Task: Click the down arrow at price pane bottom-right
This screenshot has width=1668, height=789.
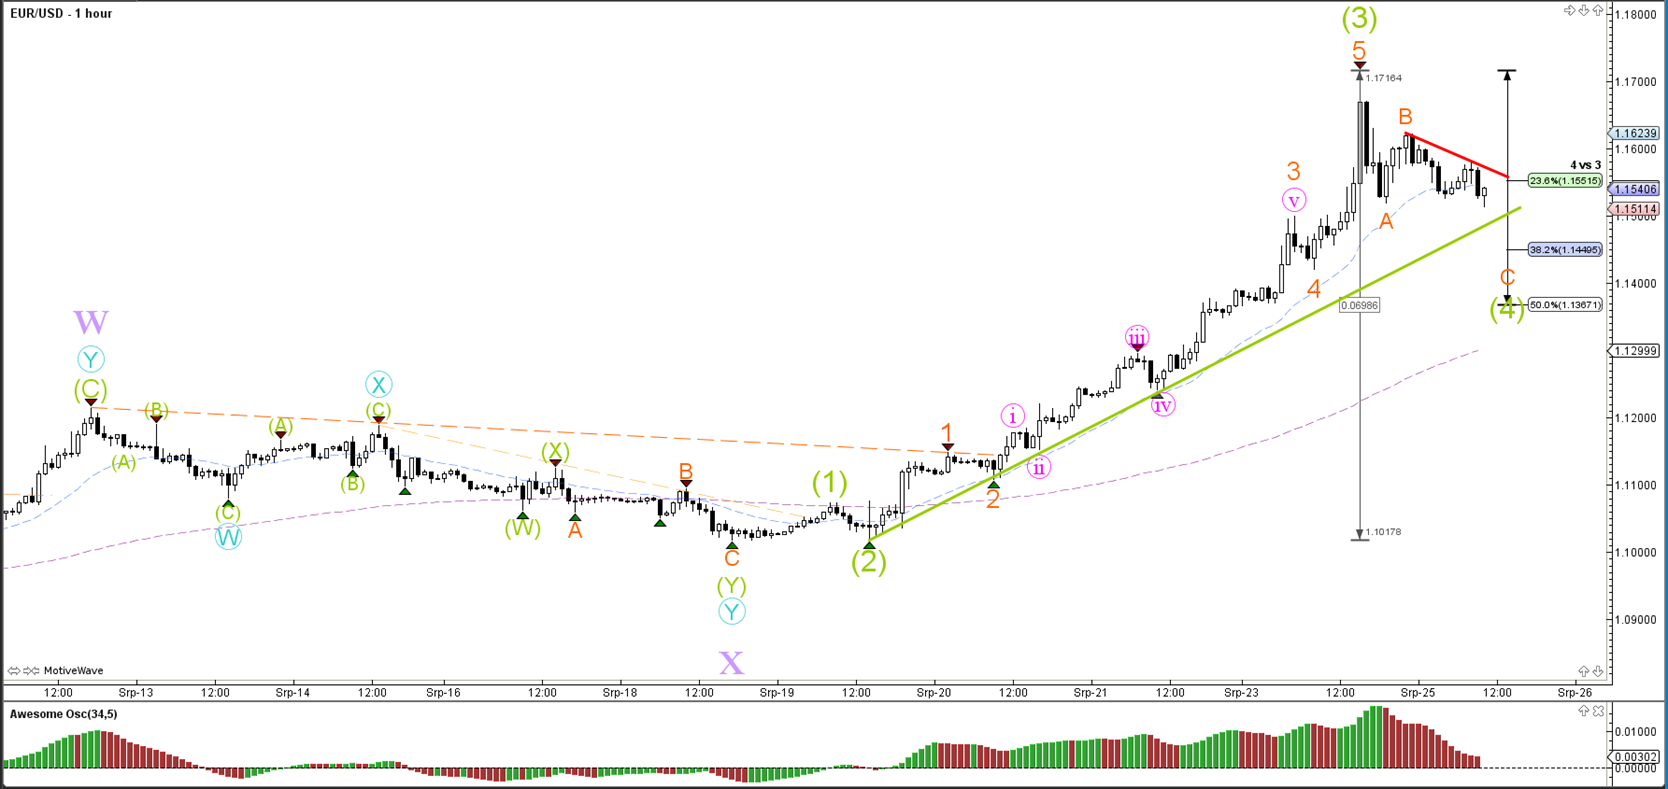Action: coord(1598,671)
